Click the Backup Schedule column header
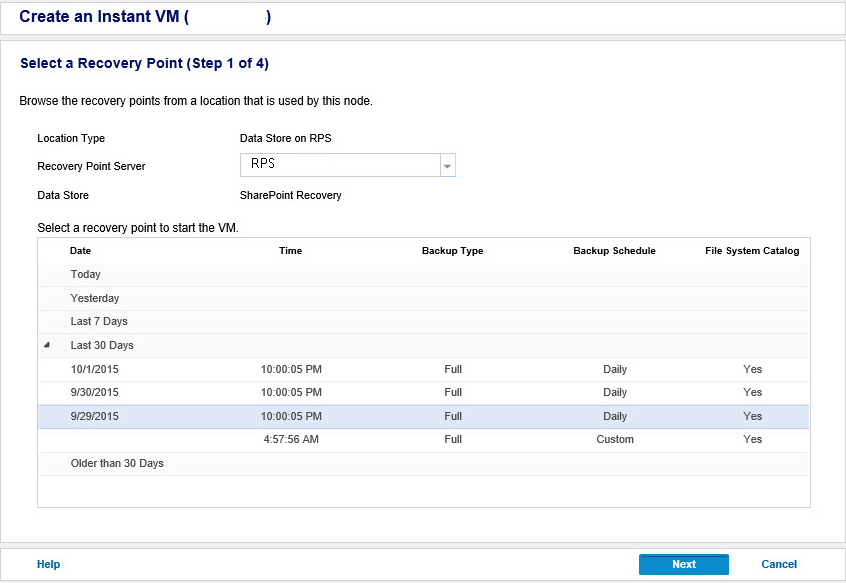This screenshot has width=846, height=583. [614, 251]
